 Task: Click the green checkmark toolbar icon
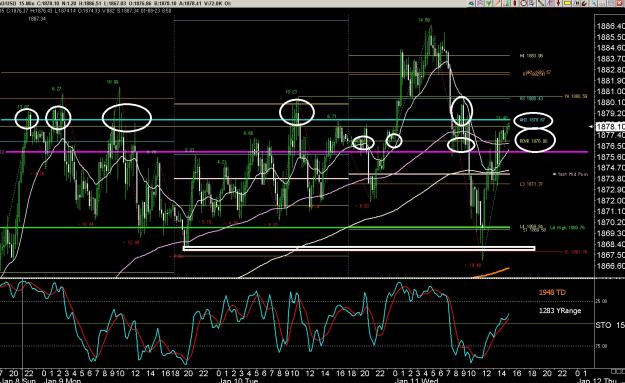coord(488,3)
